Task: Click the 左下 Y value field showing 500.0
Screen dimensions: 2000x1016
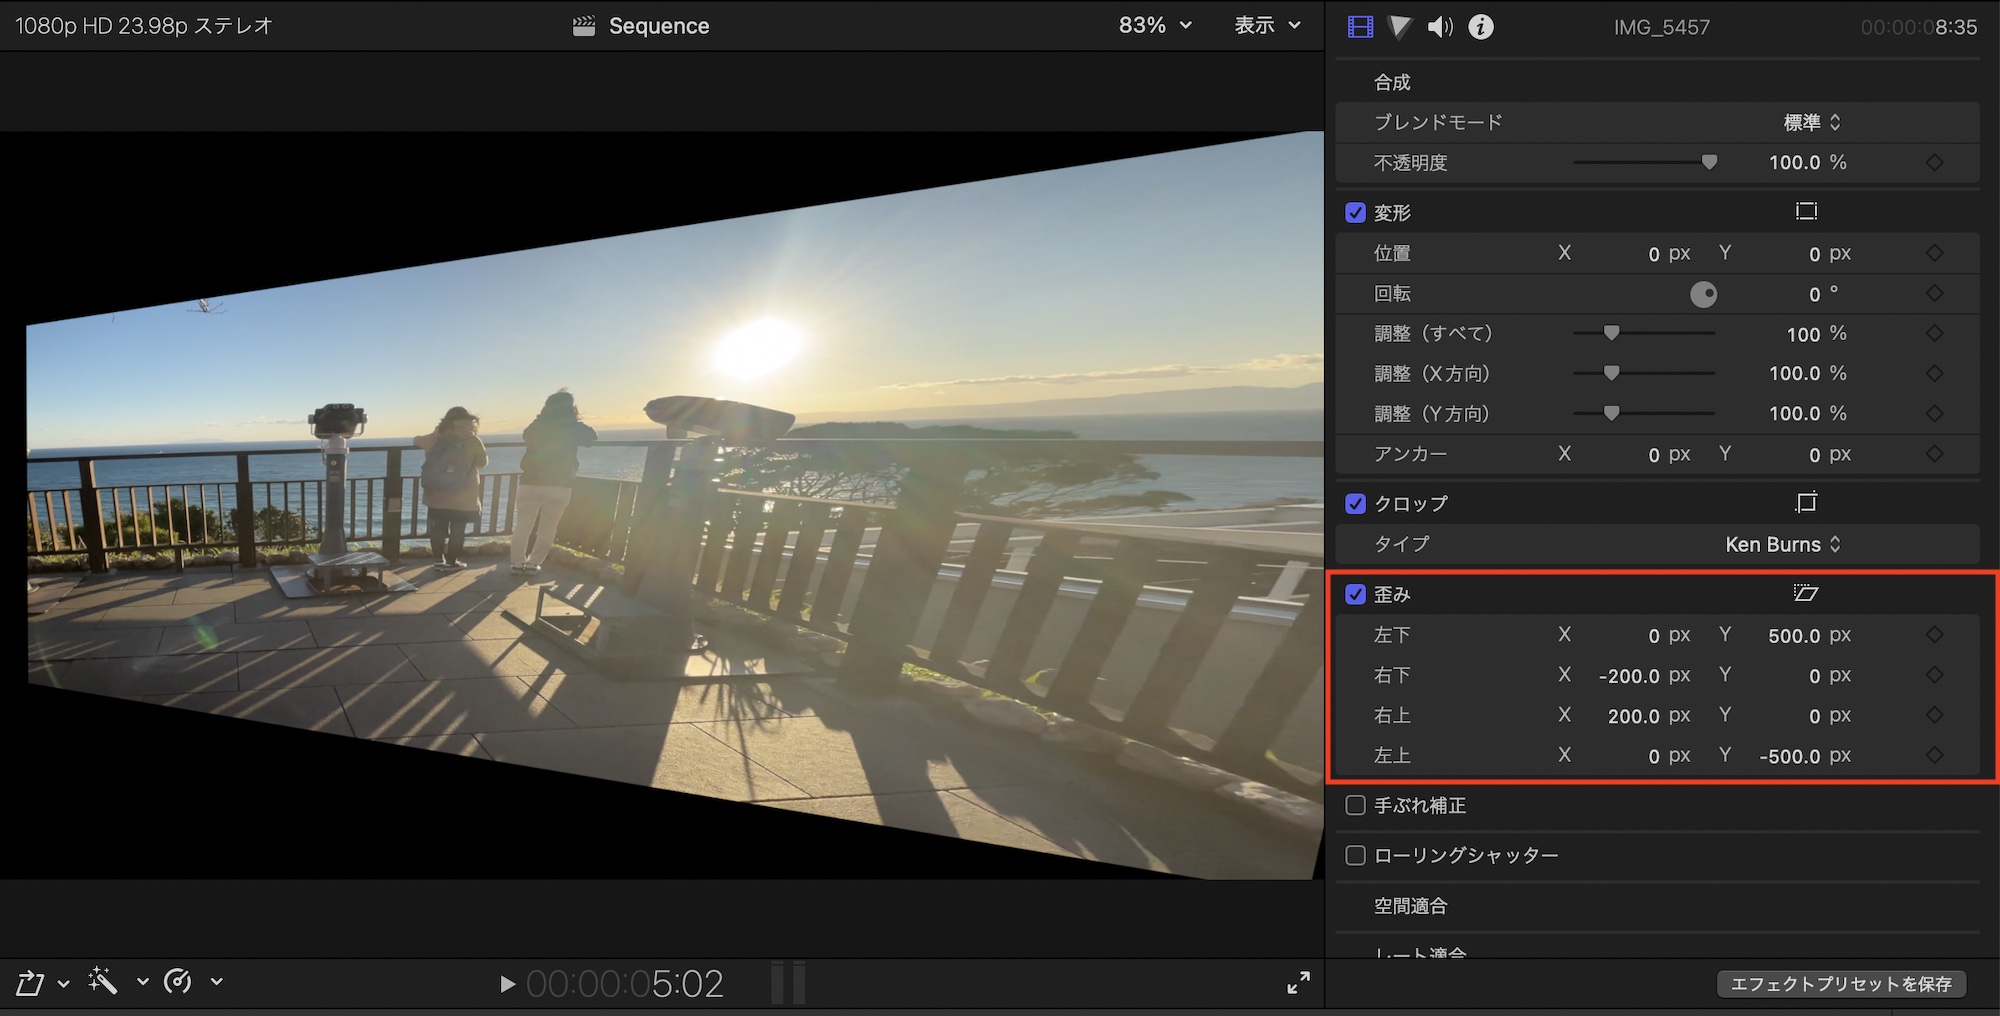Action: click(x=1794, y=636)
